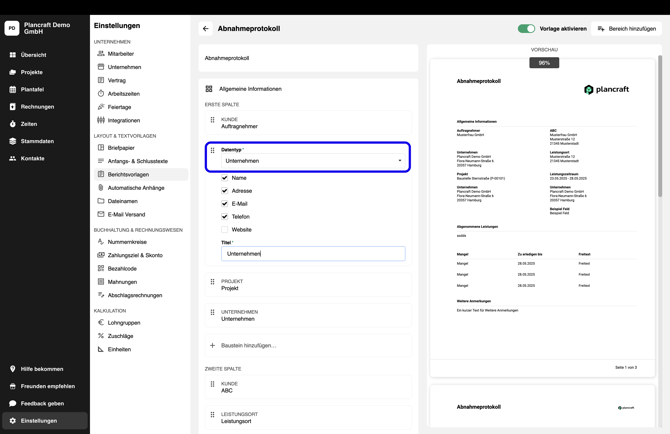Open Stammdaten in the main sidebar
The width and height of the screenshot is (670, 434).
tap(45, 141)
